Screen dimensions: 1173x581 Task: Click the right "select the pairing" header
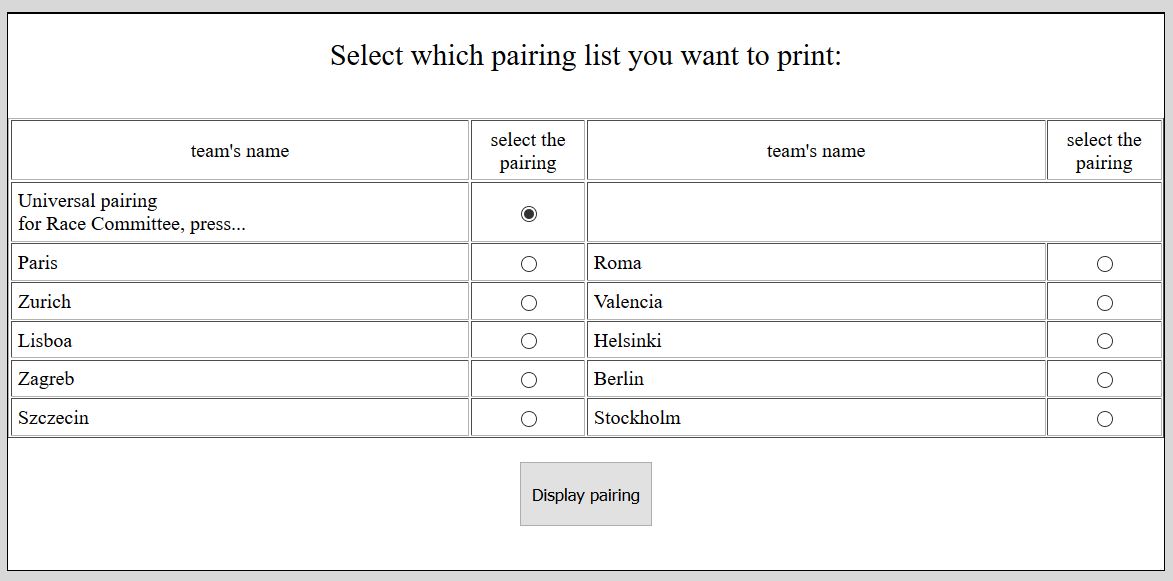click(x=1104, y=151)
